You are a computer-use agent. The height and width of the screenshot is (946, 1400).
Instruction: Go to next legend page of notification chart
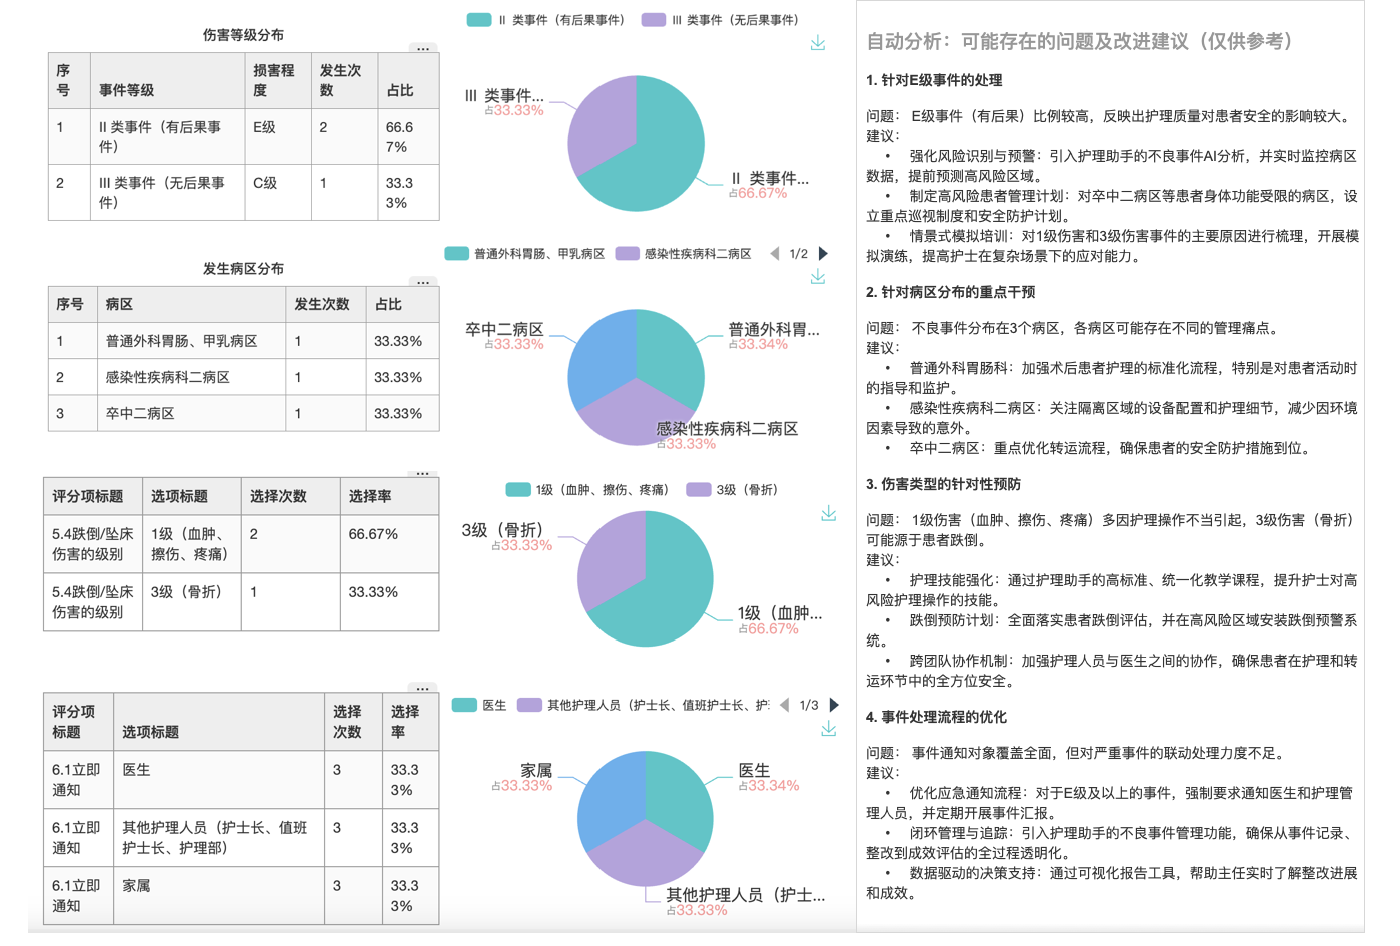pyautogui.click(x=834, y=705)
